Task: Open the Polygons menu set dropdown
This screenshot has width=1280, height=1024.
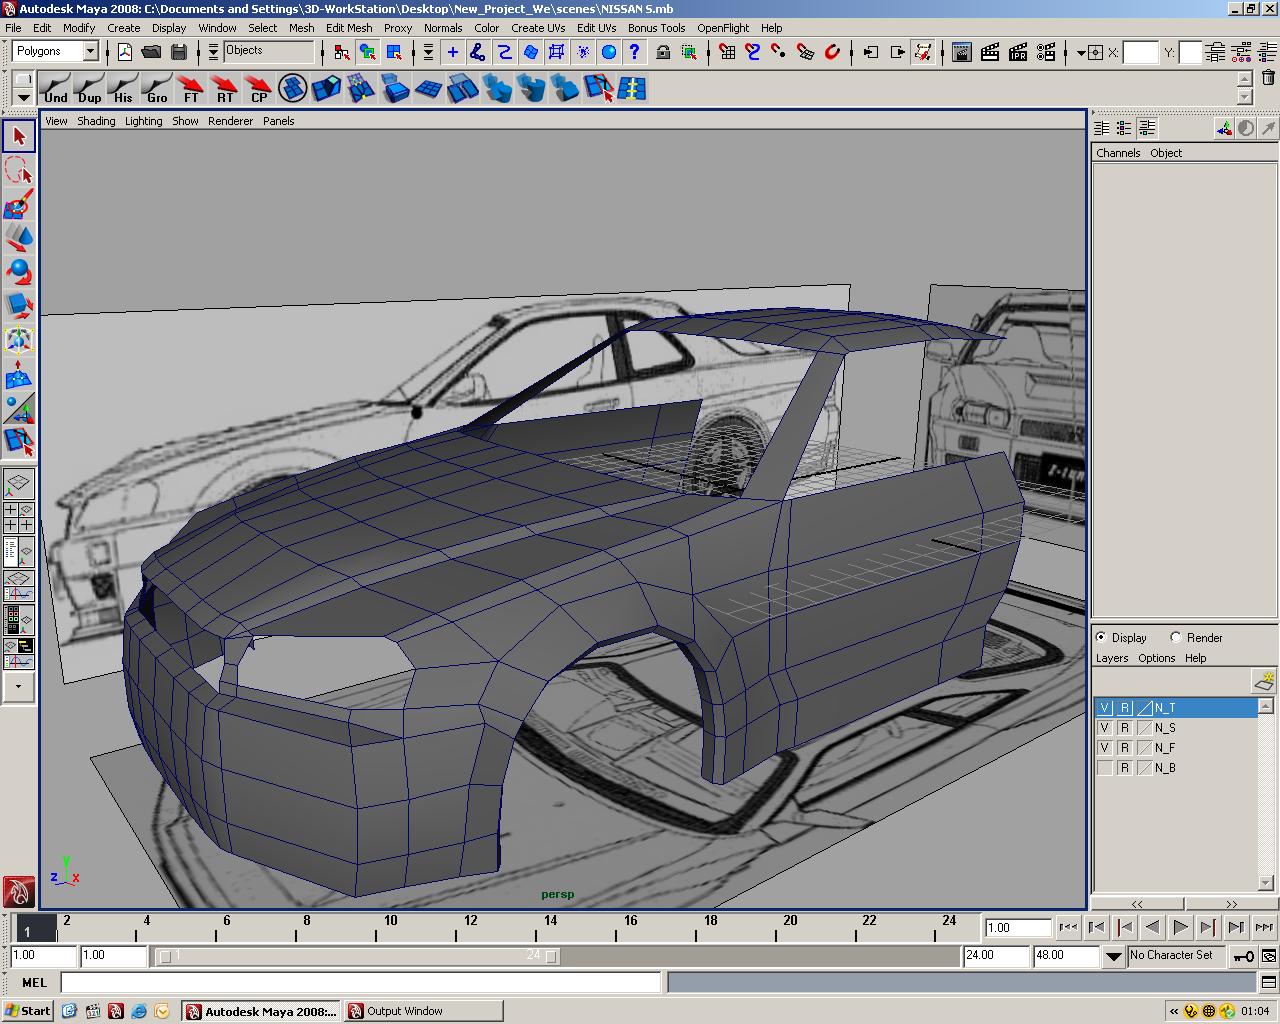Action: click(x=90, y=51)
